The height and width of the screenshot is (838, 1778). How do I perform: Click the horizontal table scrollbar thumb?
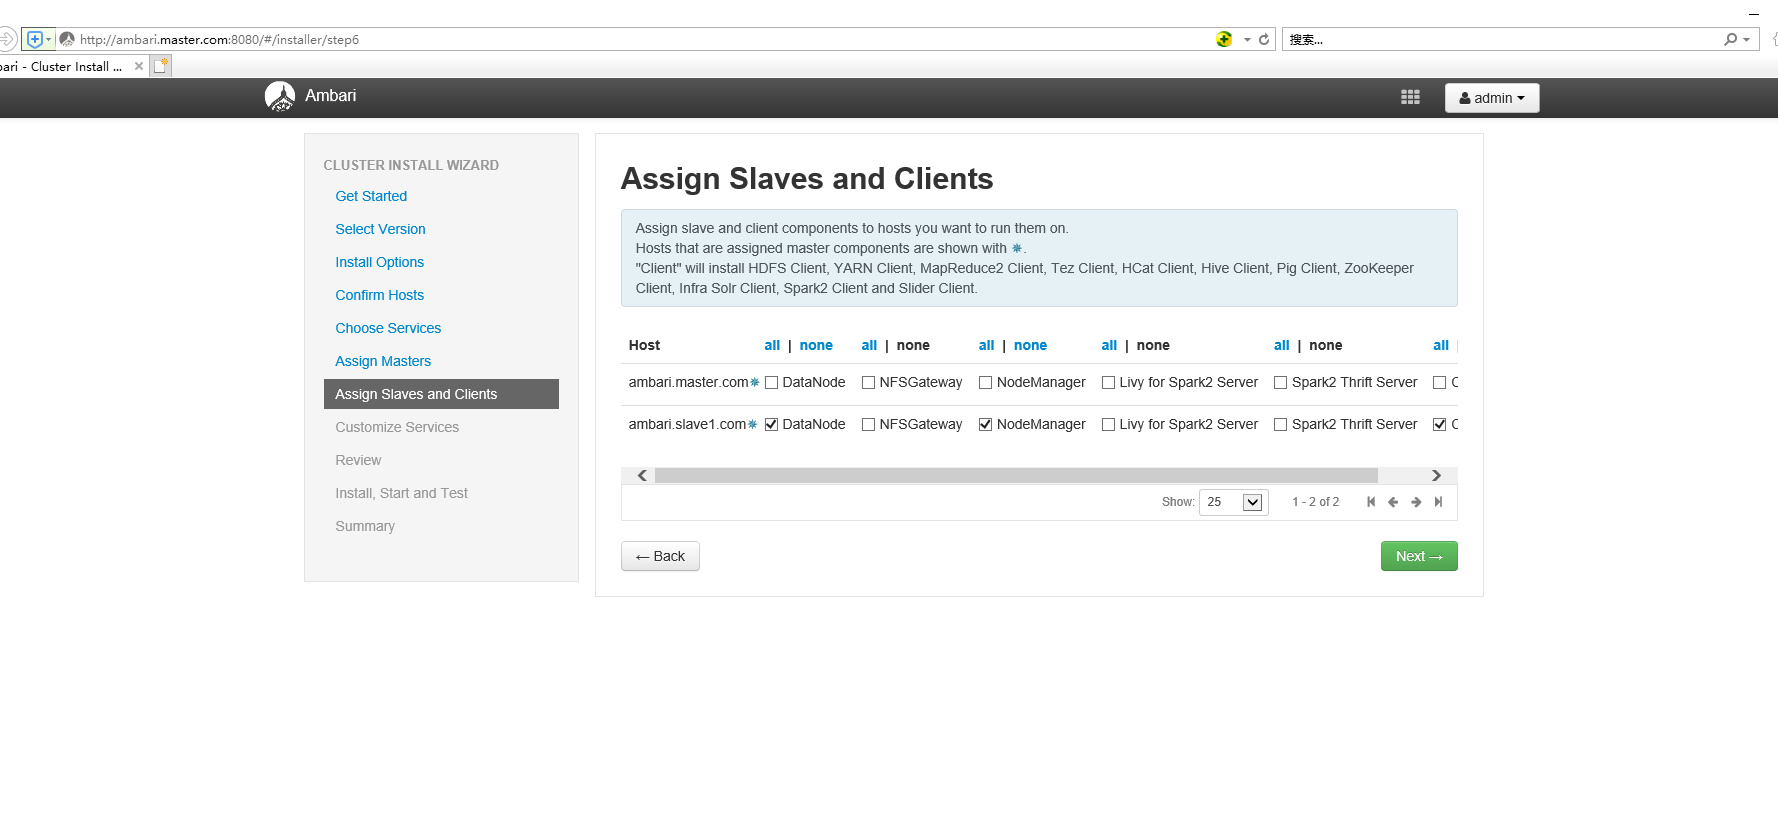[1016, 476]
